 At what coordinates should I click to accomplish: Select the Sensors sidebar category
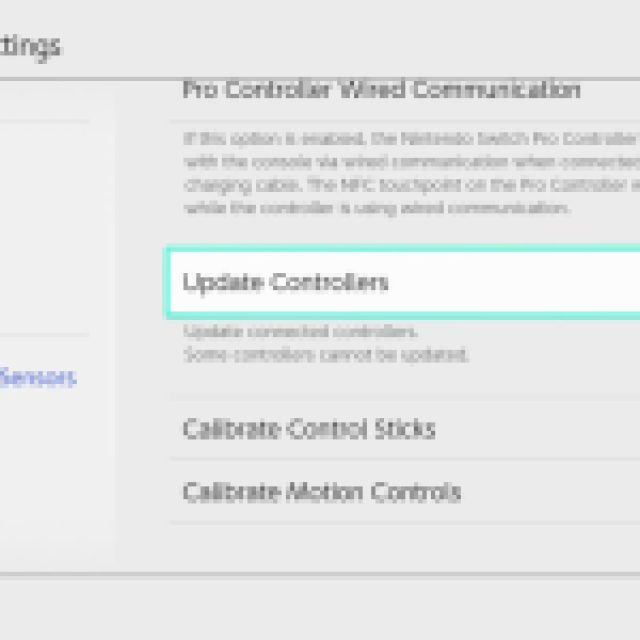38,378
